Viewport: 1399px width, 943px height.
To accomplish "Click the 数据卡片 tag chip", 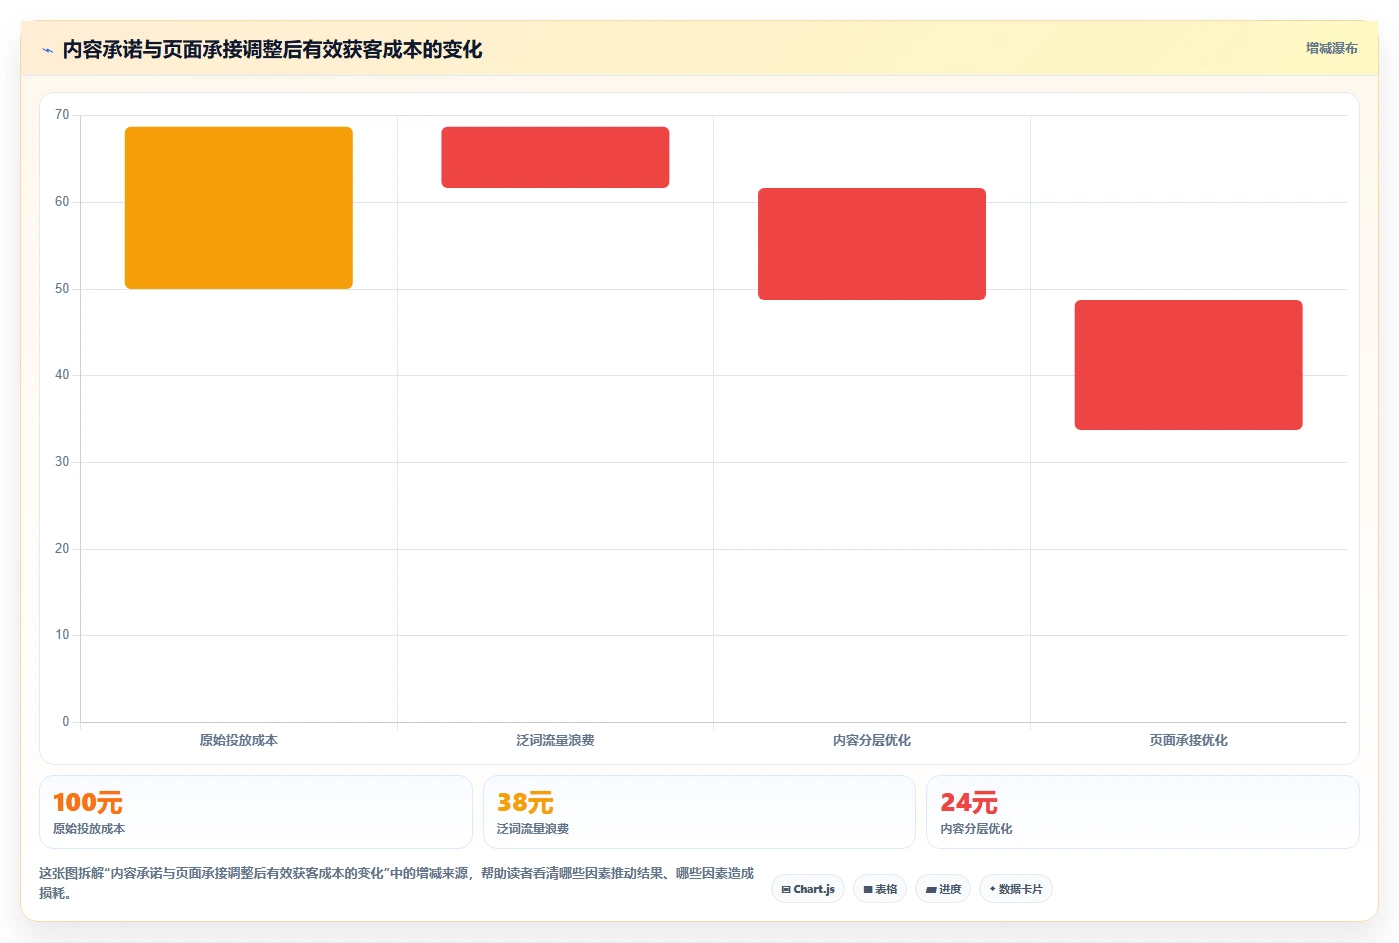I will point(1015,889).
